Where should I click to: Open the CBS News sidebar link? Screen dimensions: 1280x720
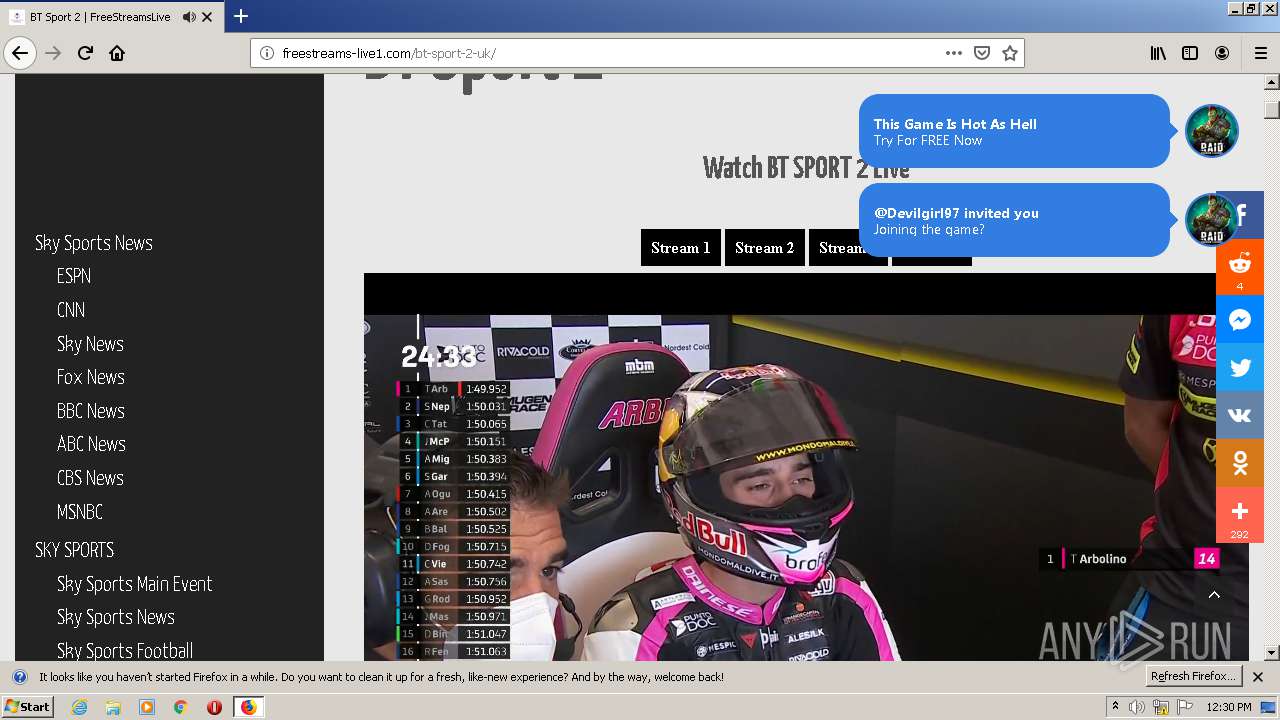(x=90, y=478)
